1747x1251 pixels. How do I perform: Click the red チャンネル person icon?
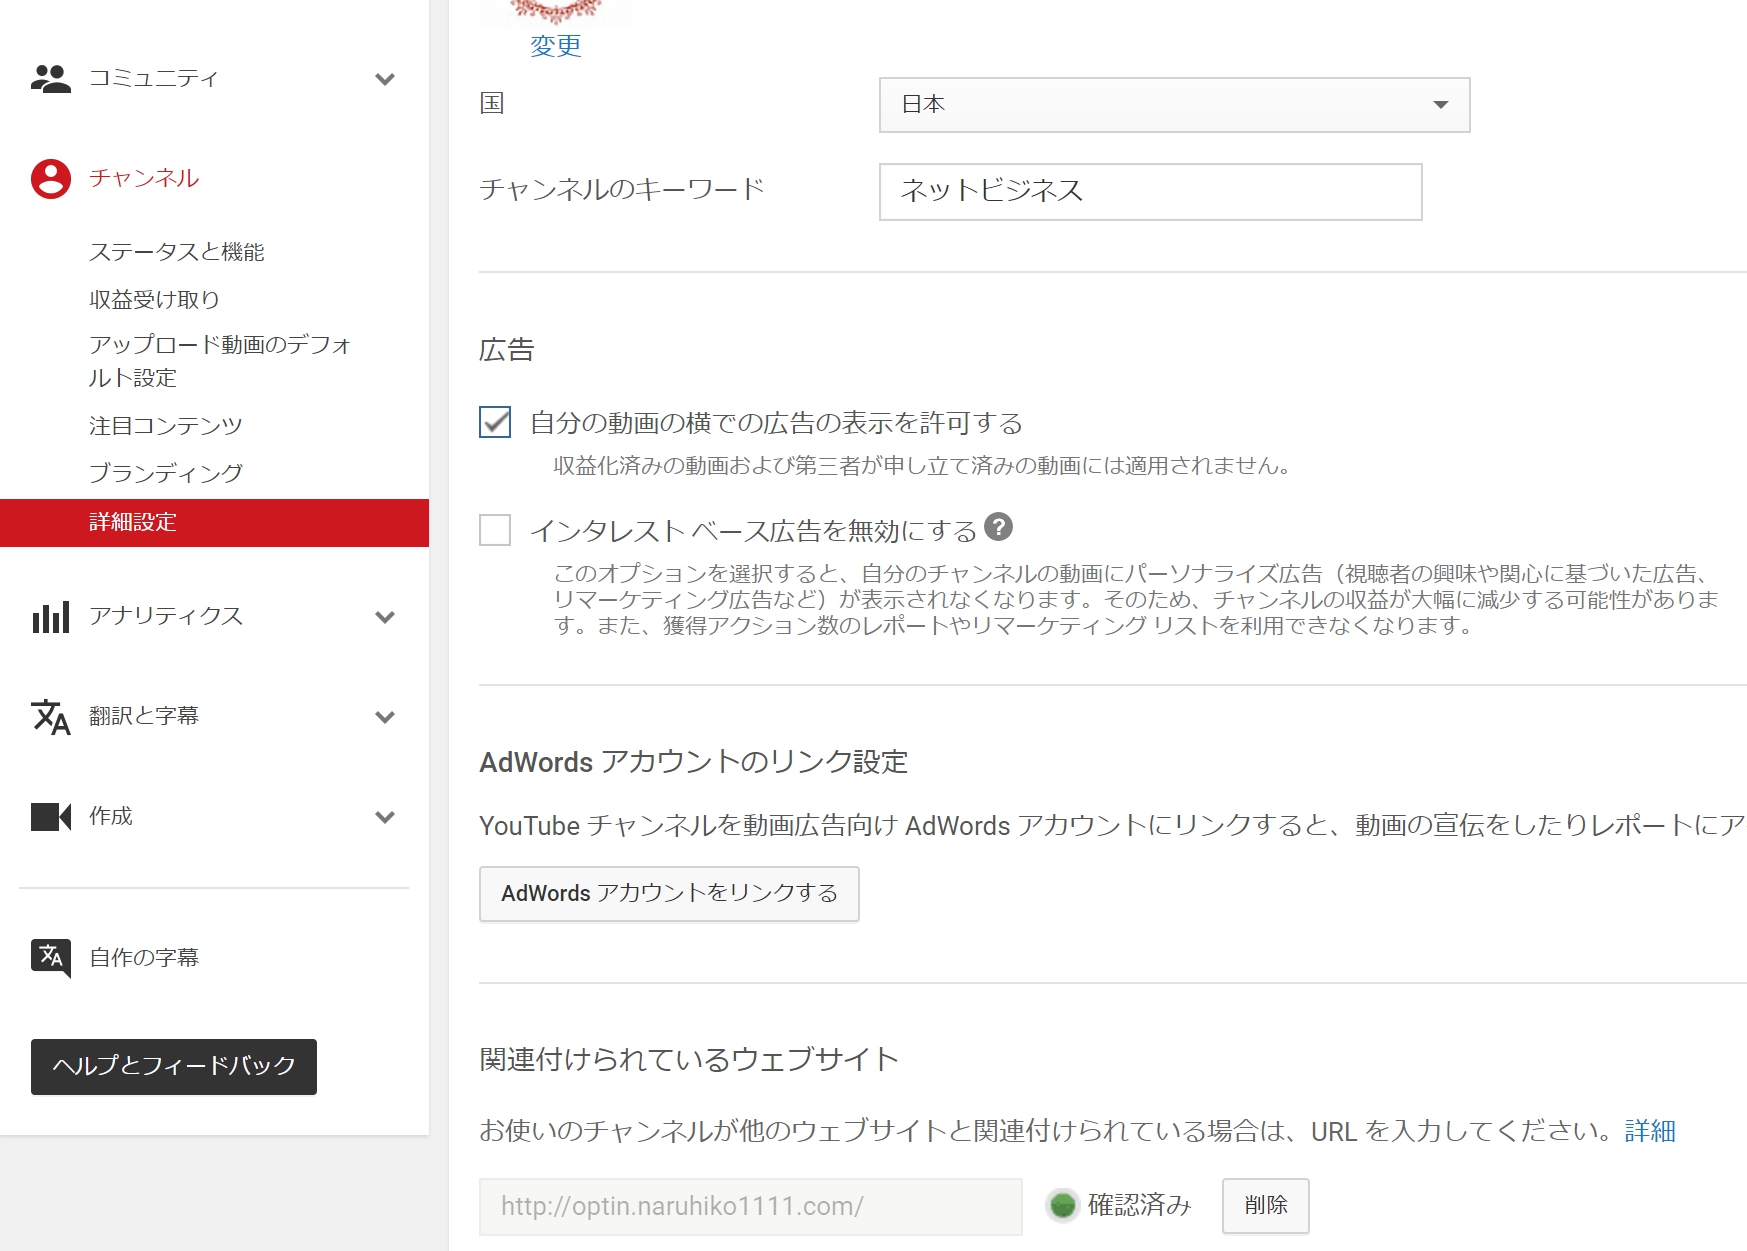(x=51, y=179)
